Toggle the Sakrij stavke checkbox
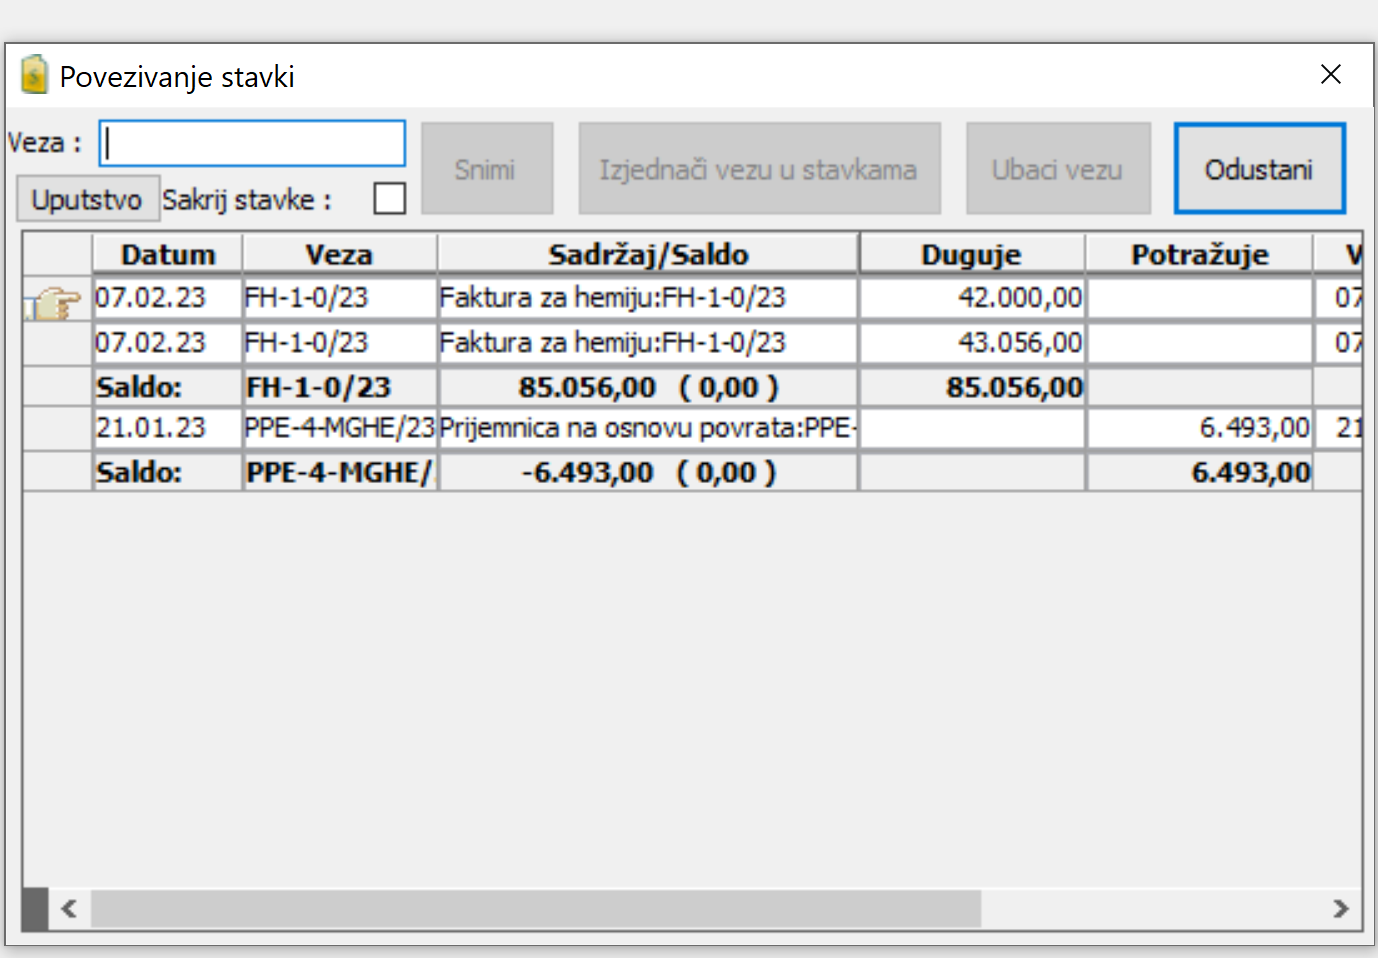 (x=389, y=198)
